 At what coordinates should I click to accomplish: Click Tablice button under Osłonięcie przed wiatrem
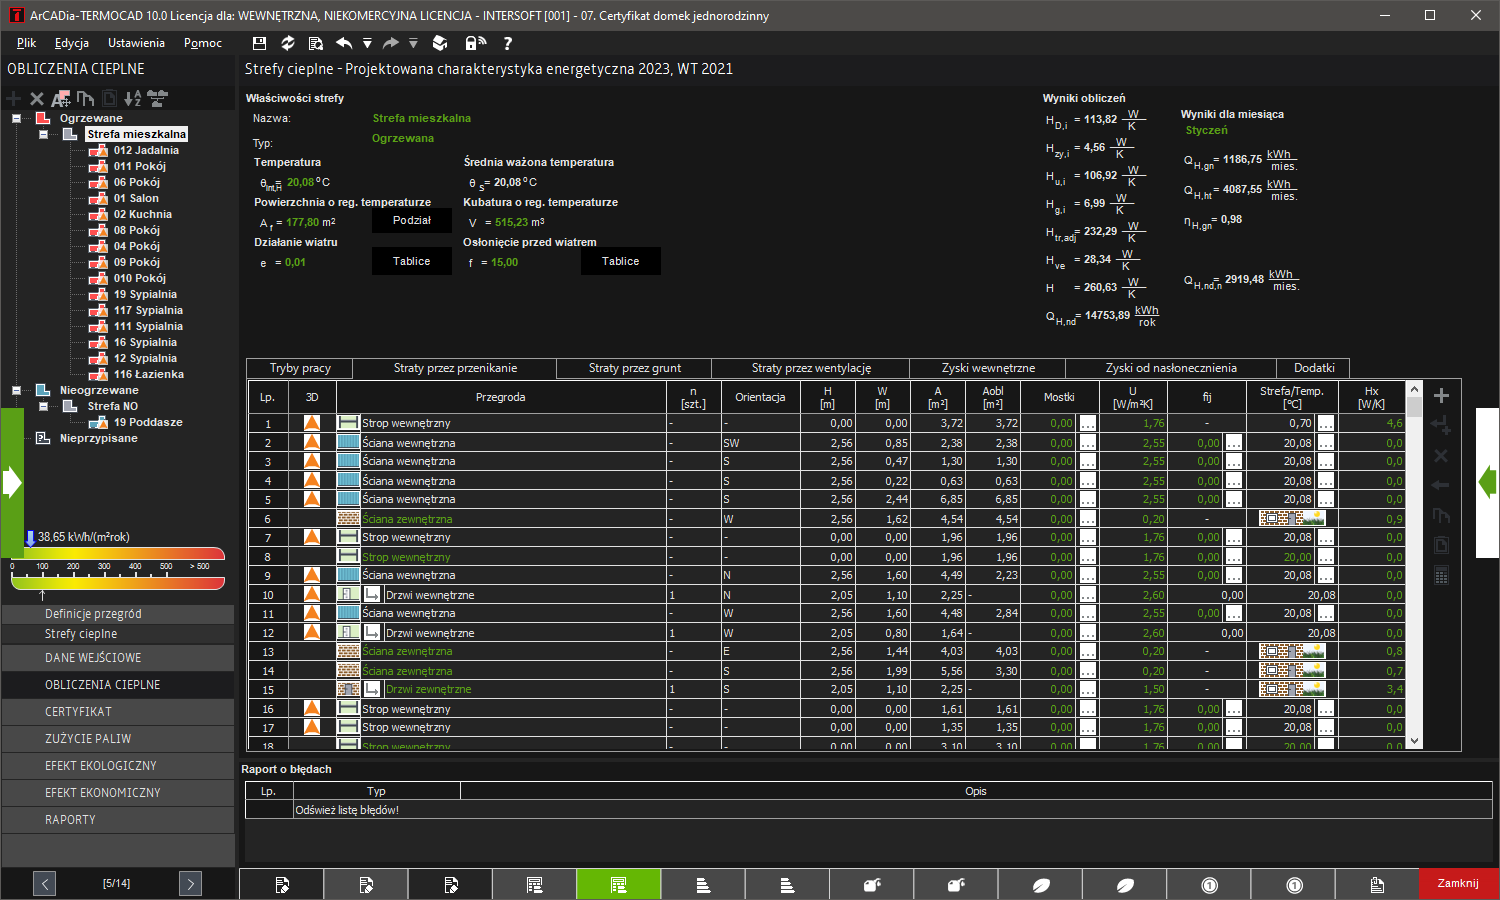[621, 261]
